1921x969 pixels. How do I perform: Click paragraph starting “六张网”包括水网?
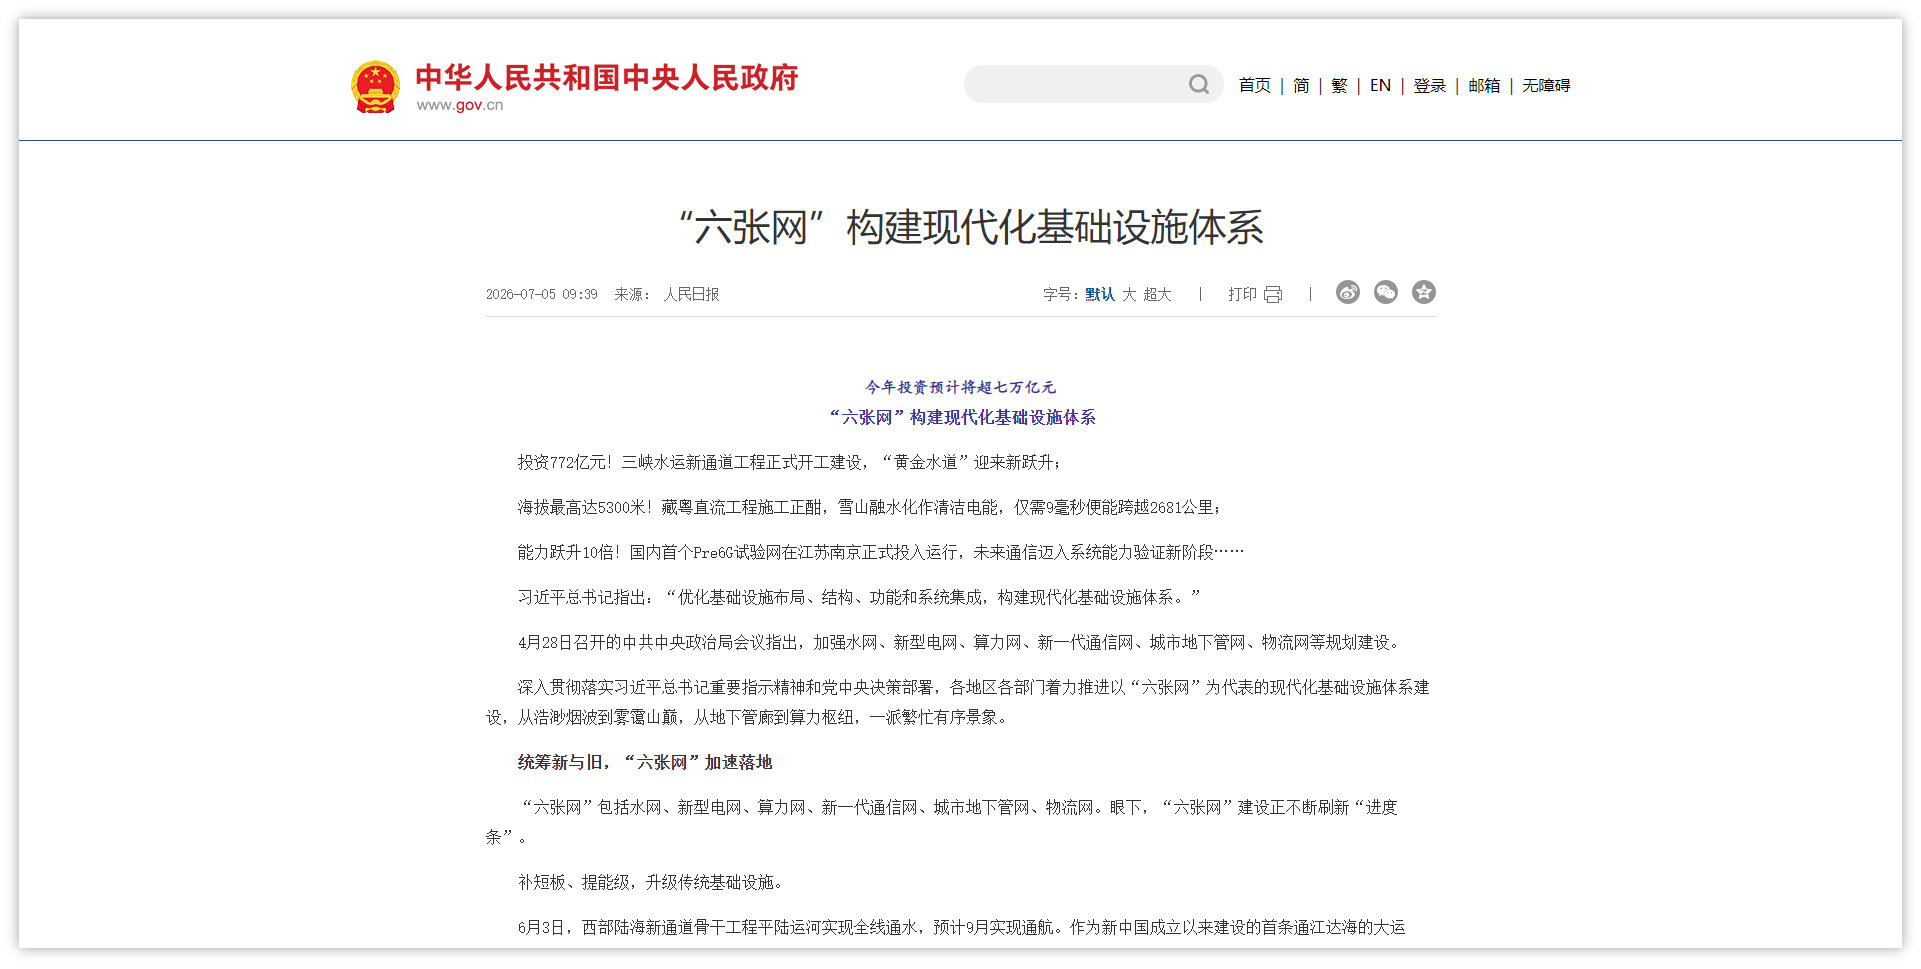pyautogui.click(x=942, y=822)
